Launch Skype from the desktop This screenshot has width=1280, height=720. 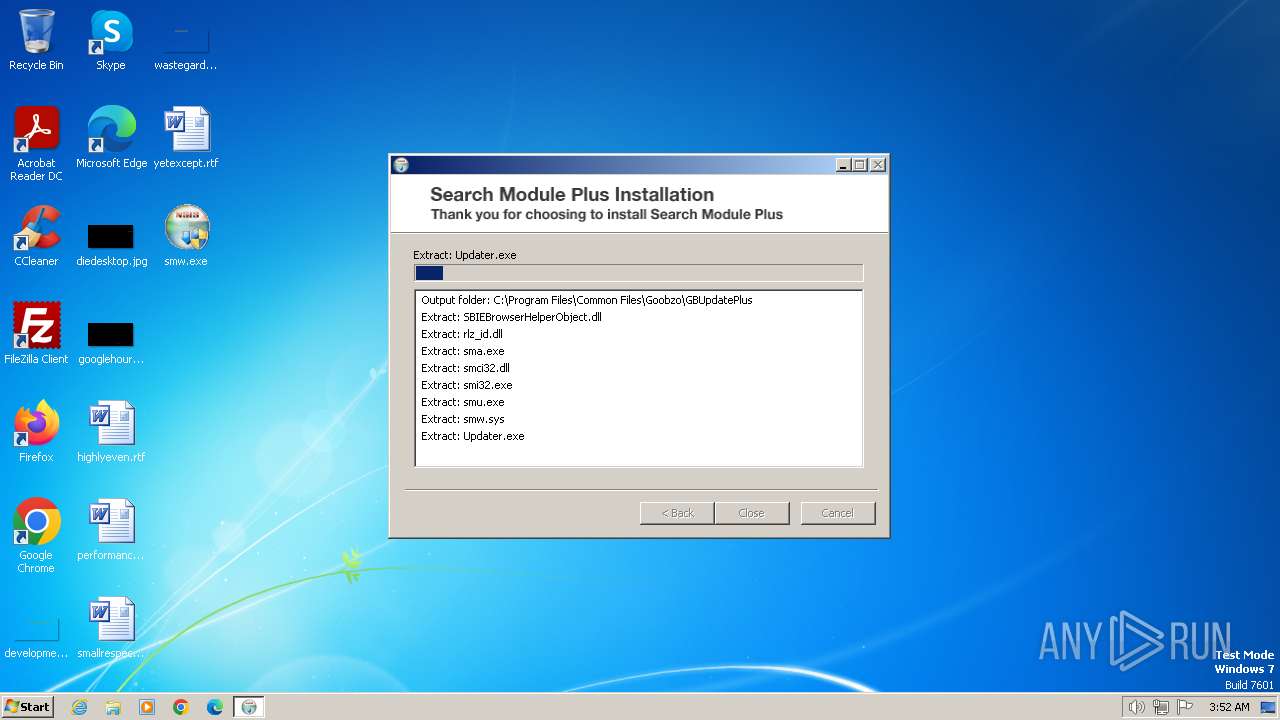click(x=110, y=40)
